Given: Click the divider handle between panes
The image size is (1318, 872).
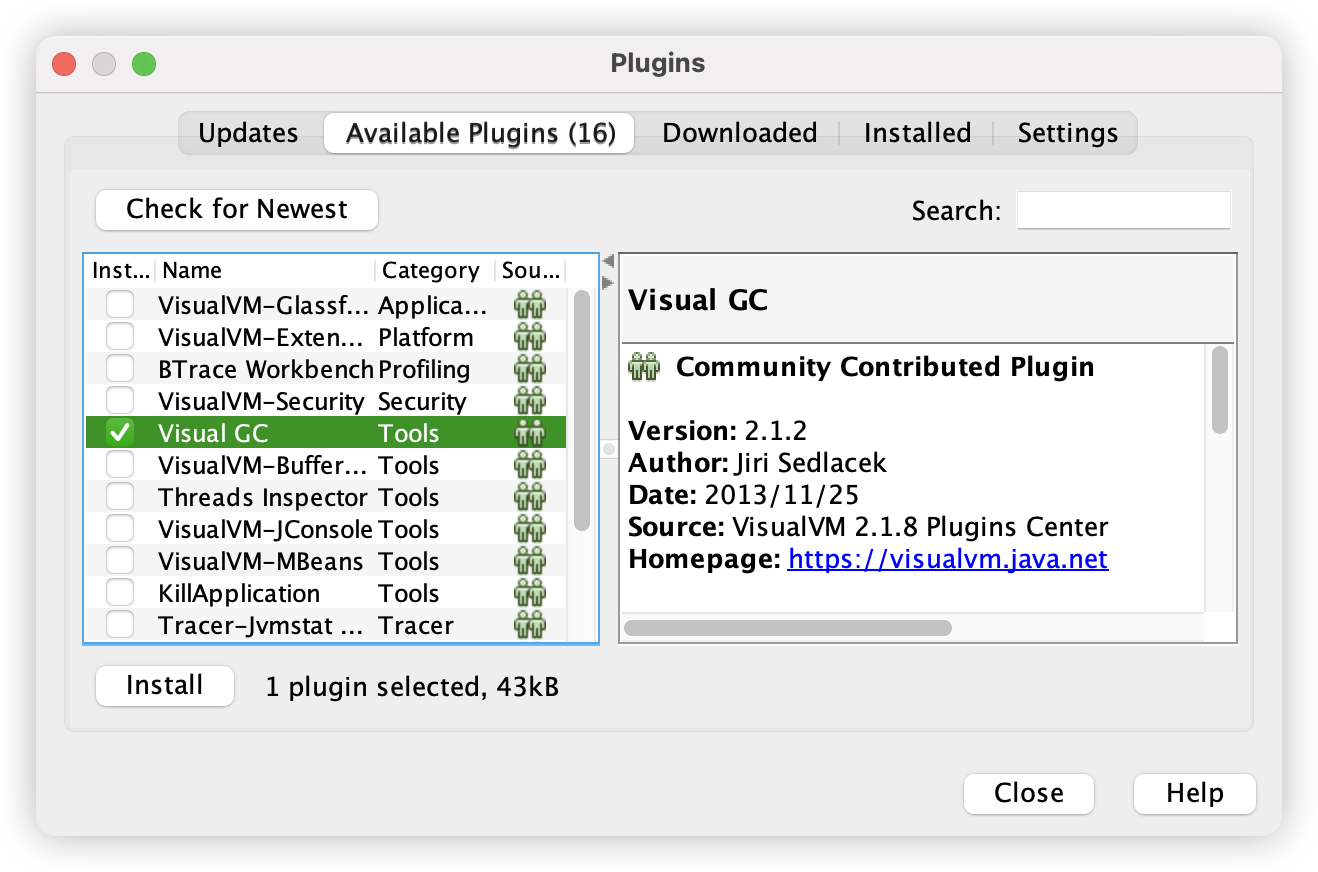Looking at the screenshot, I should click(608, 450).
